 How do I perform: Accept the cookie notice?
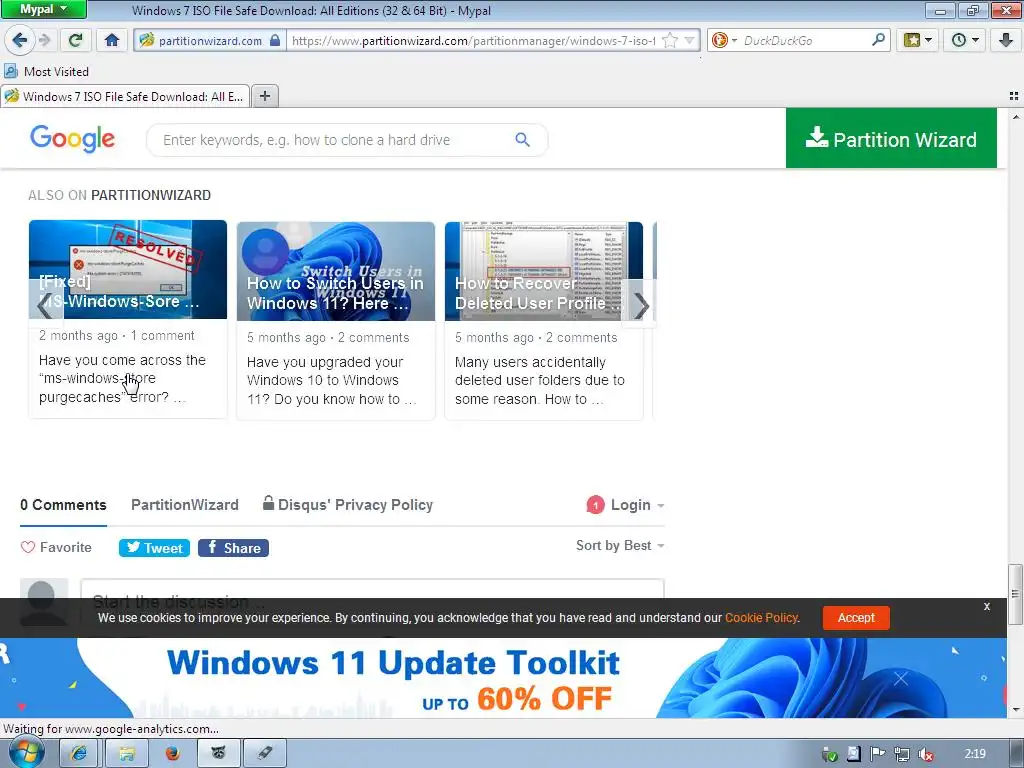(x=856, y=618)
